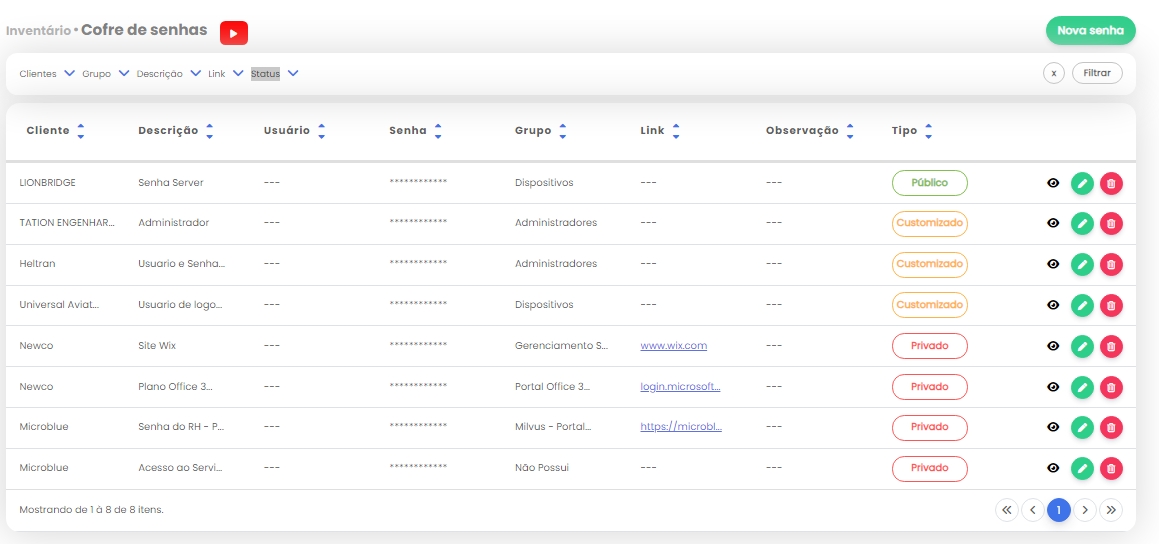
Task: Expand the Status filter dropdown
Action: [x=293, y=73]
